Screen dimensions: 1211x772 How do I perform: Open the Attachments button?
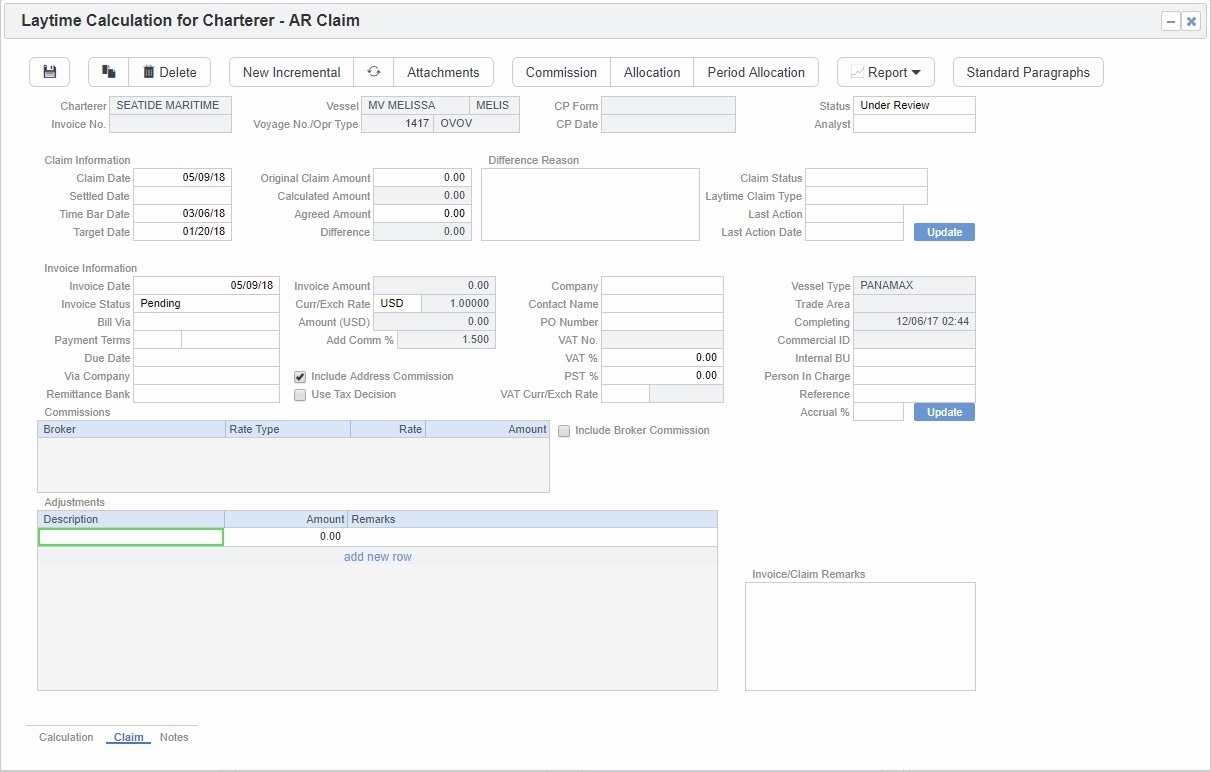(443, 72)
